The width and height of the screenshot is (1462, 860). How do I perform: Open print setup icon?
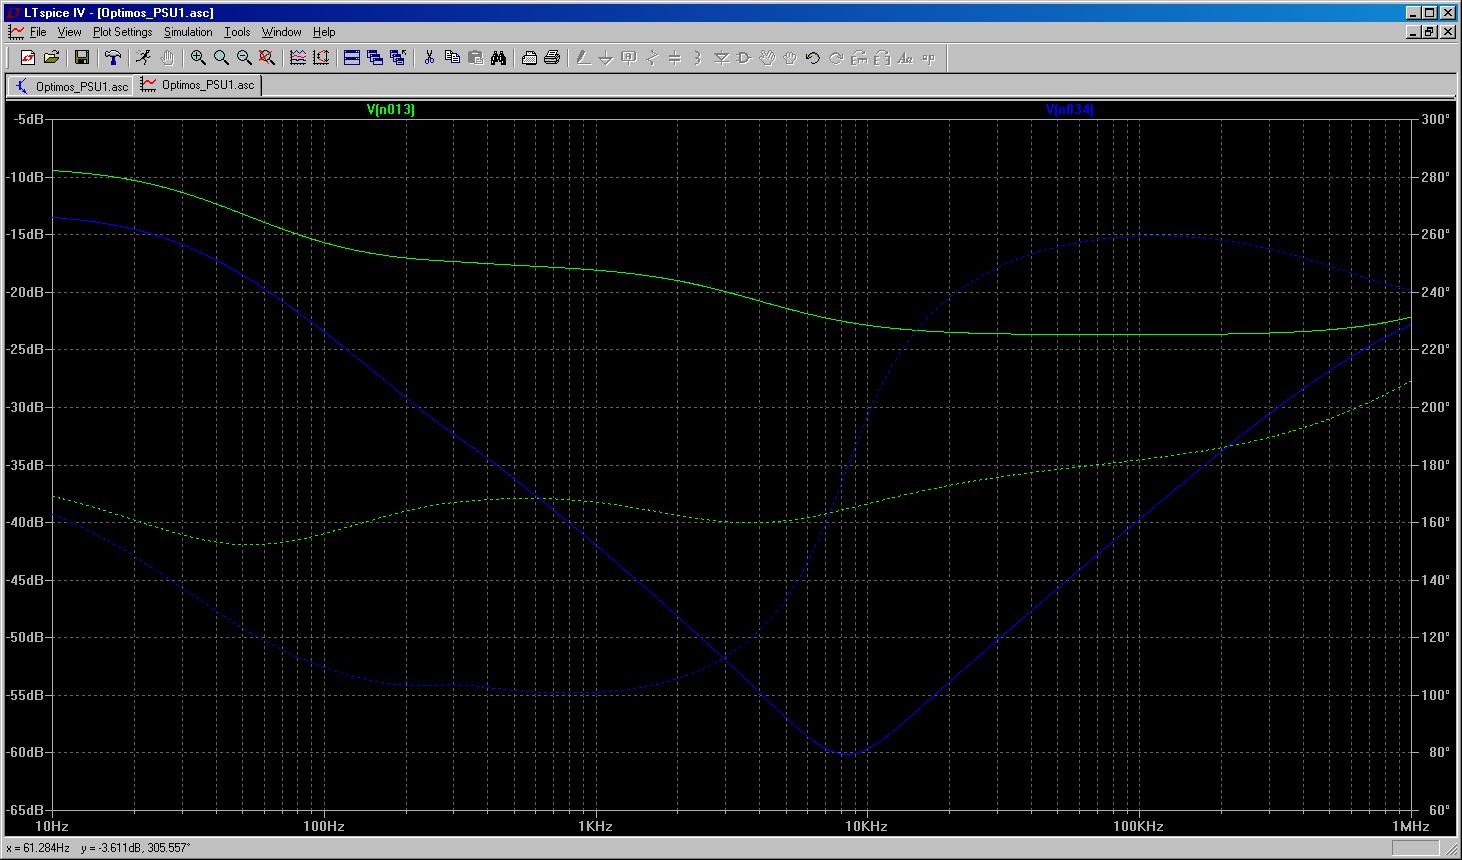(x=529, y=58)
